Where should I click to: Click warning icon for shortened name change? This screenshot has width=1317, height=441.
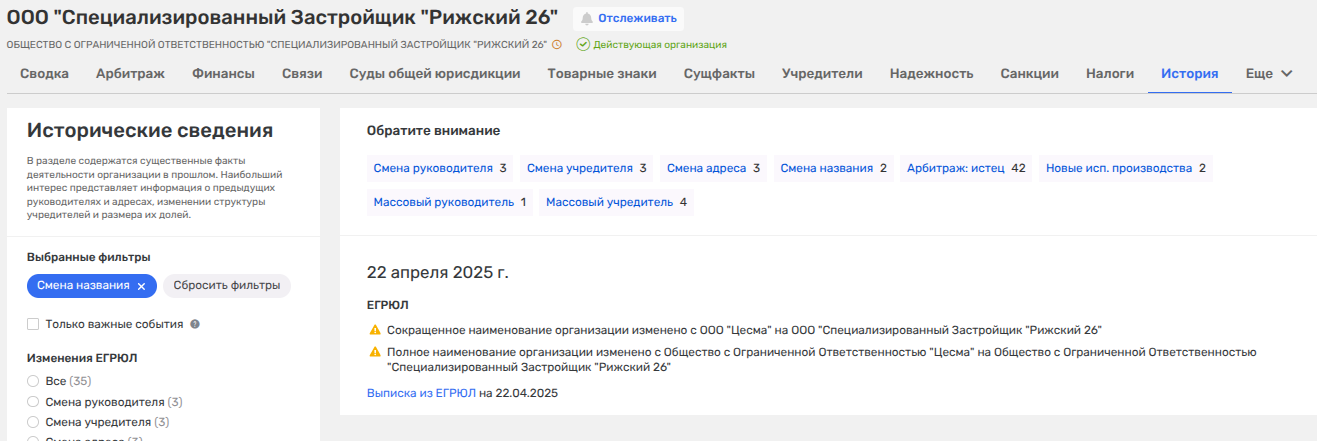[x=375, y=329]
